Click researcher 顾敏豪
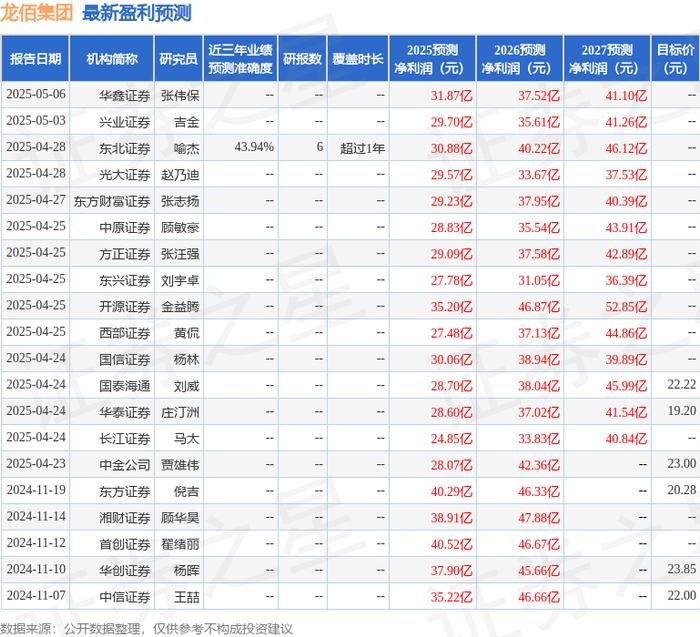This screenshot has width=700, height=637. click(x=180, y=227)
